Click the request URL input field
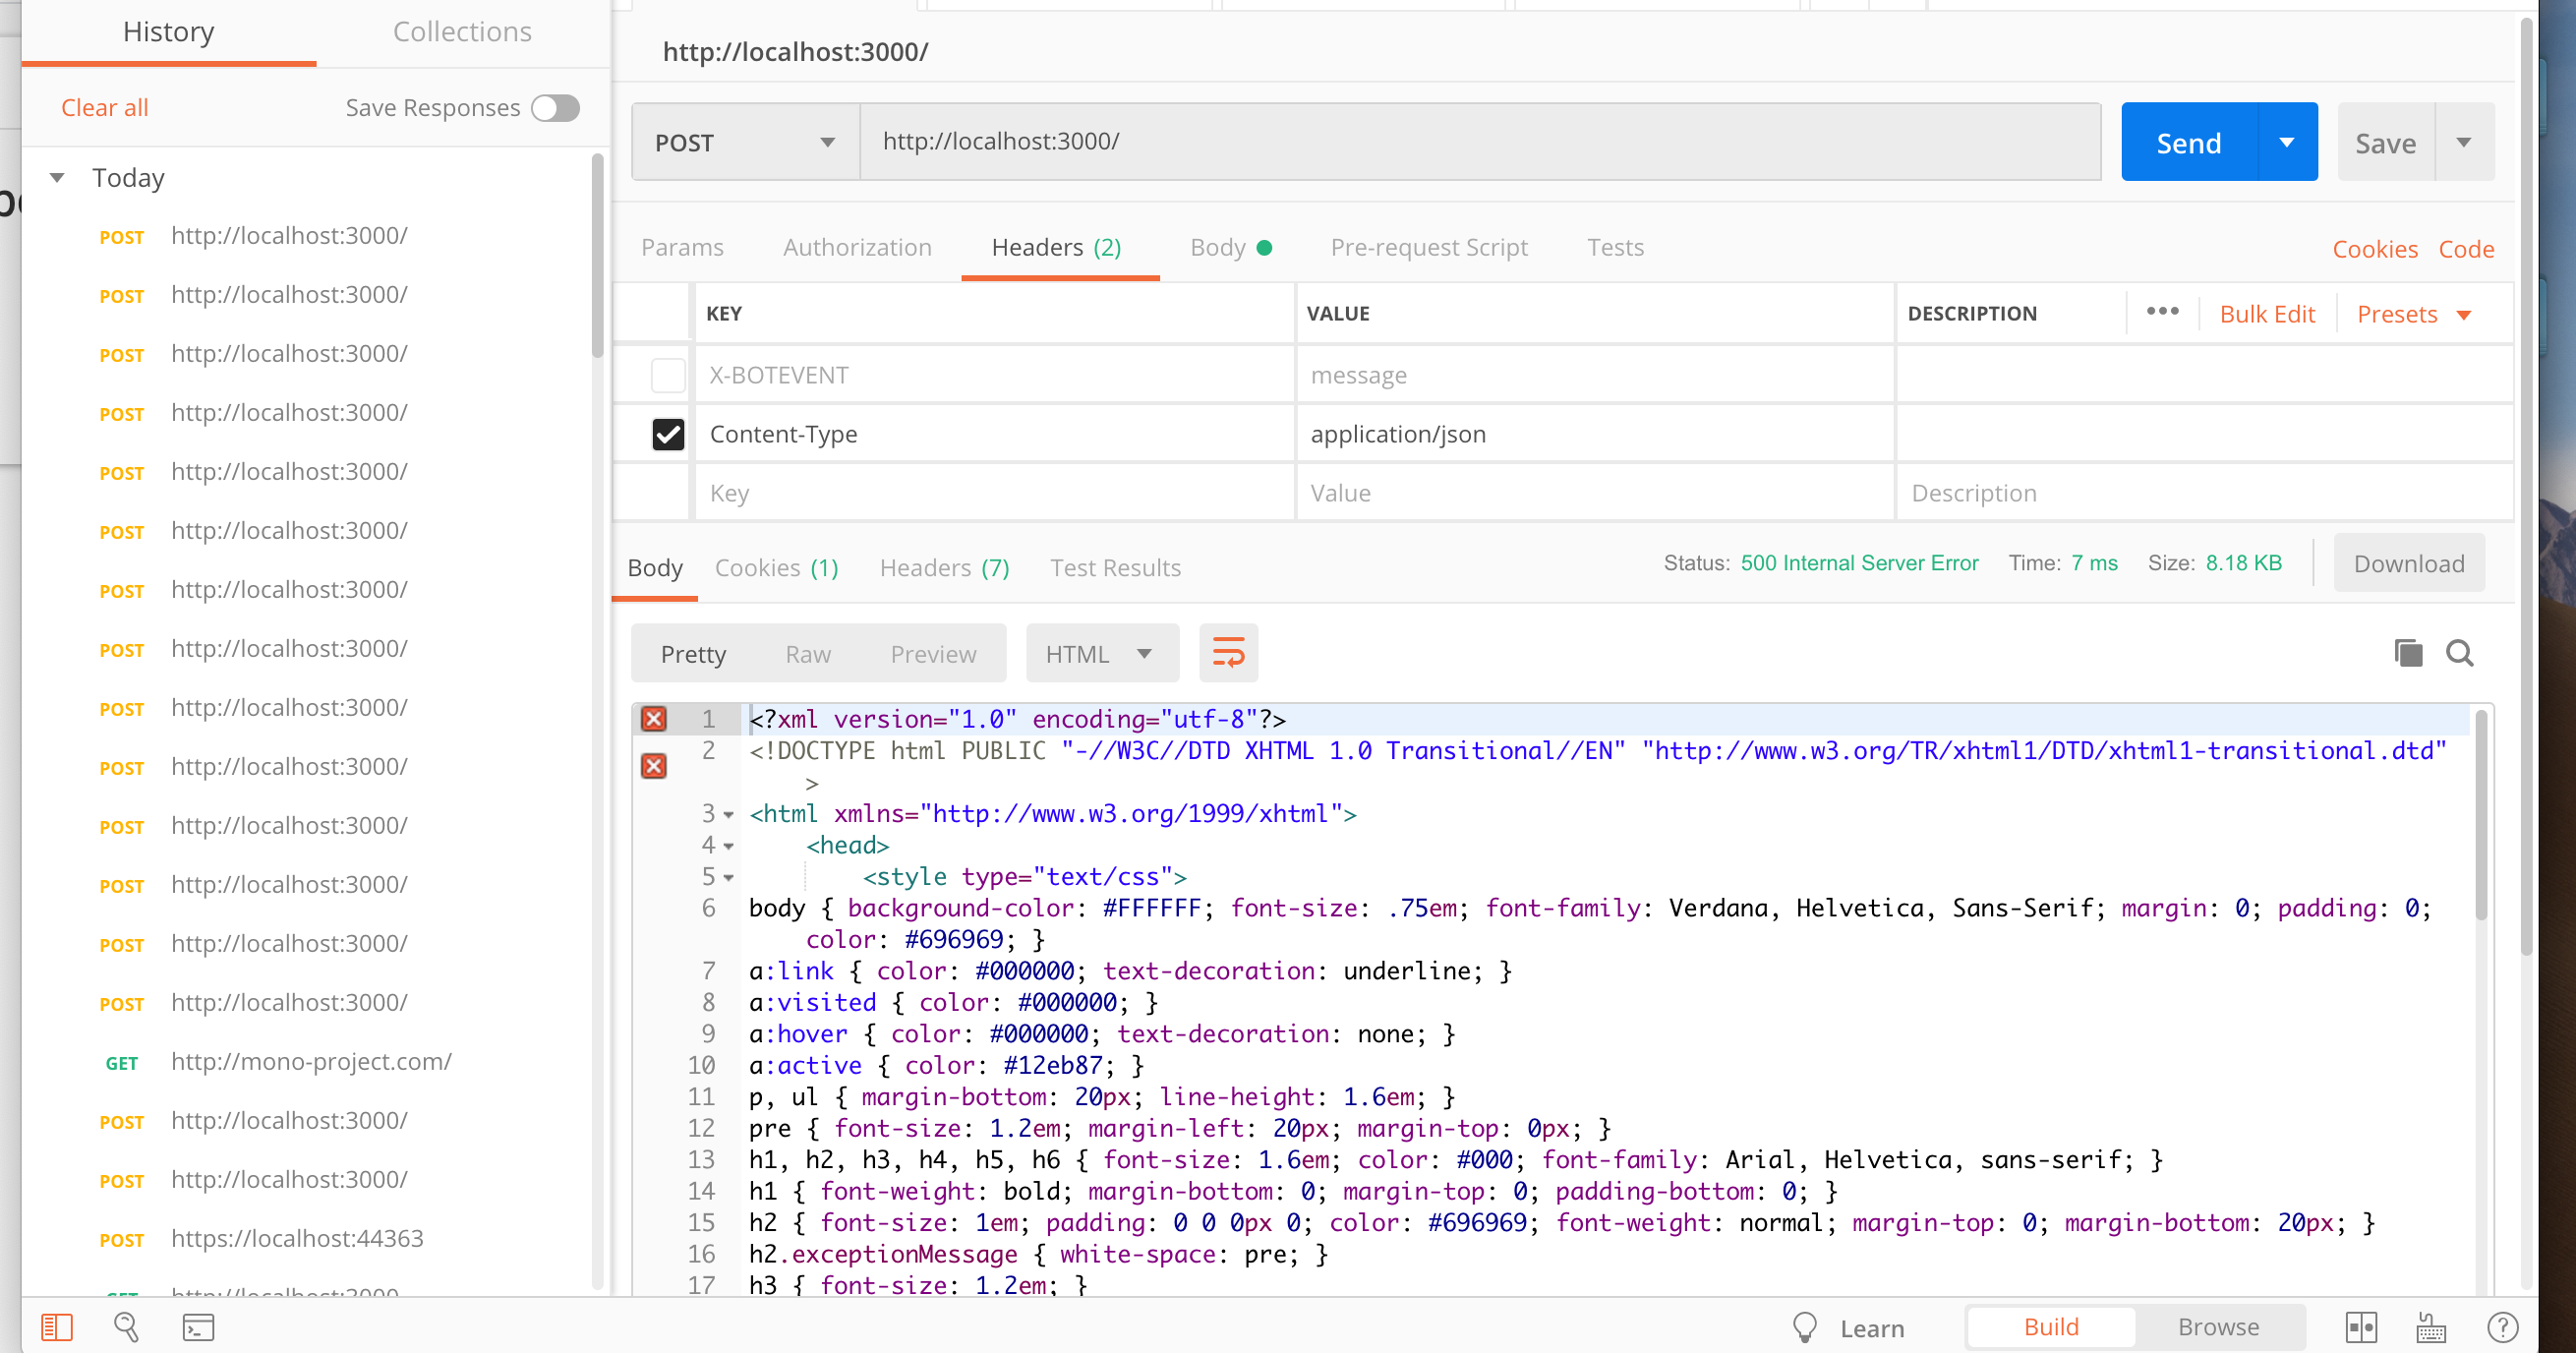Screen dimensions: 2576x1353 [x=1478, y=142]
